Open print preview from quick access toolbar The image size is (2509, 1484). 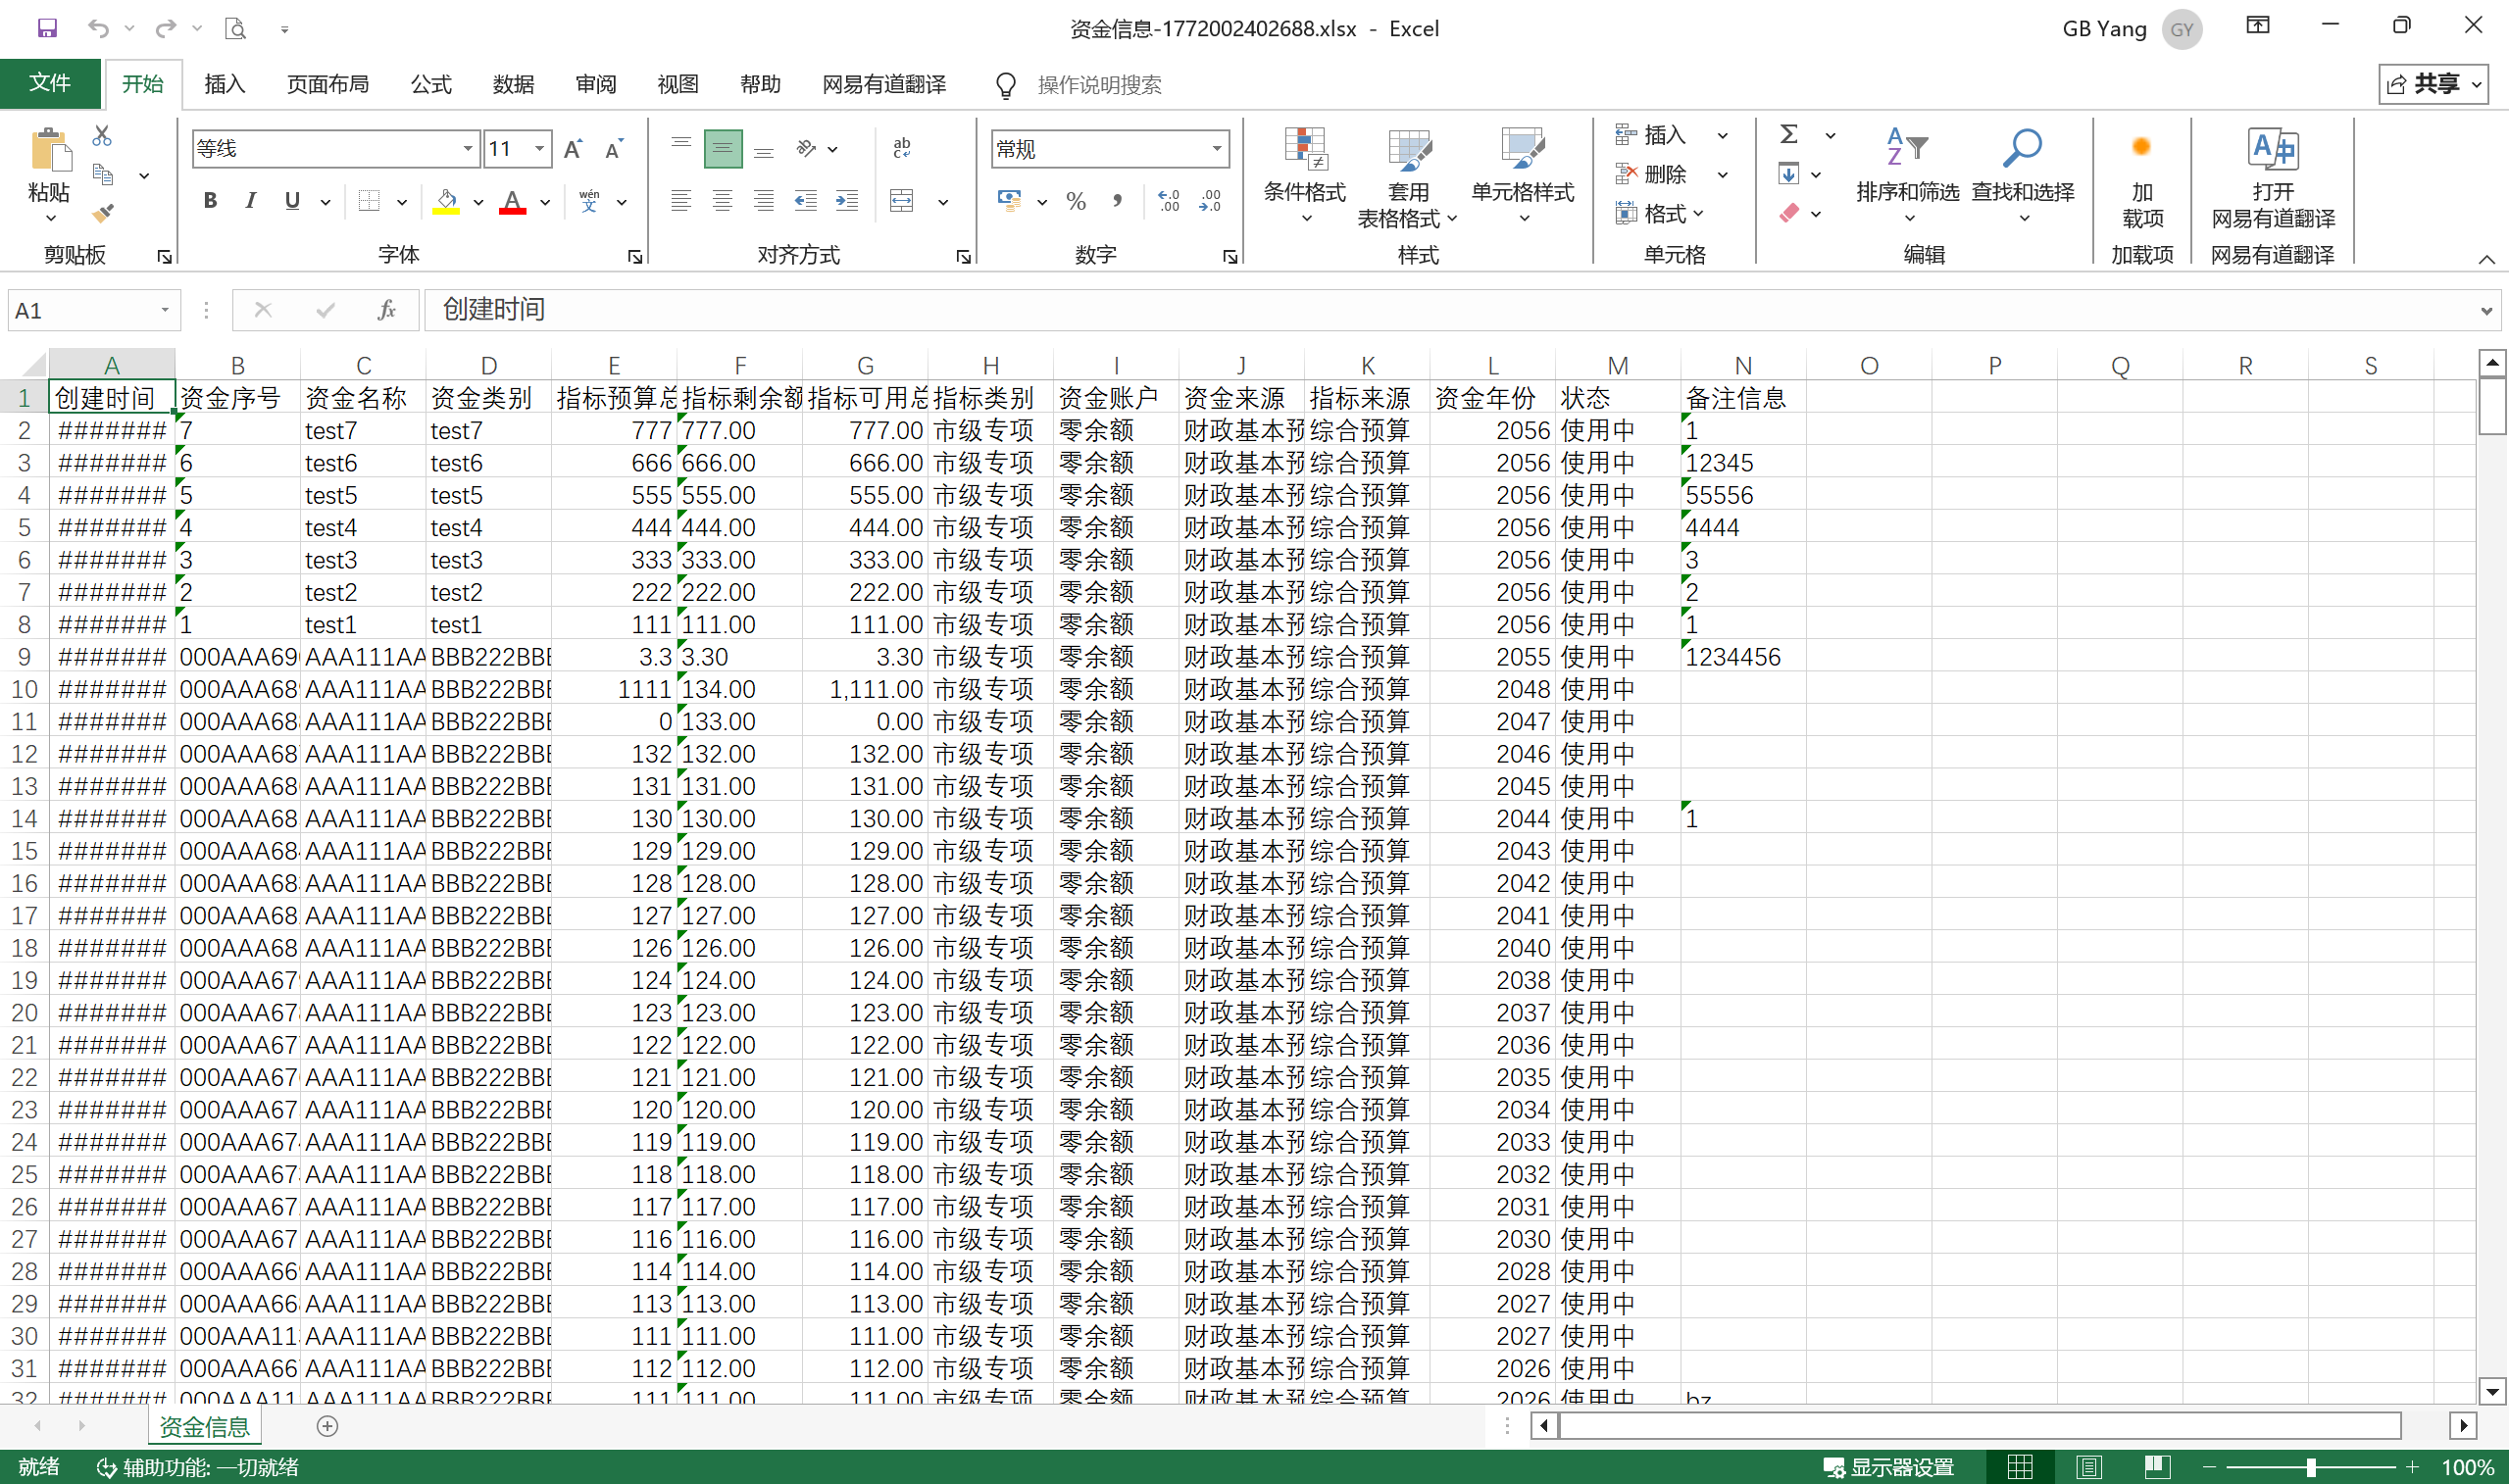point(235,28)
